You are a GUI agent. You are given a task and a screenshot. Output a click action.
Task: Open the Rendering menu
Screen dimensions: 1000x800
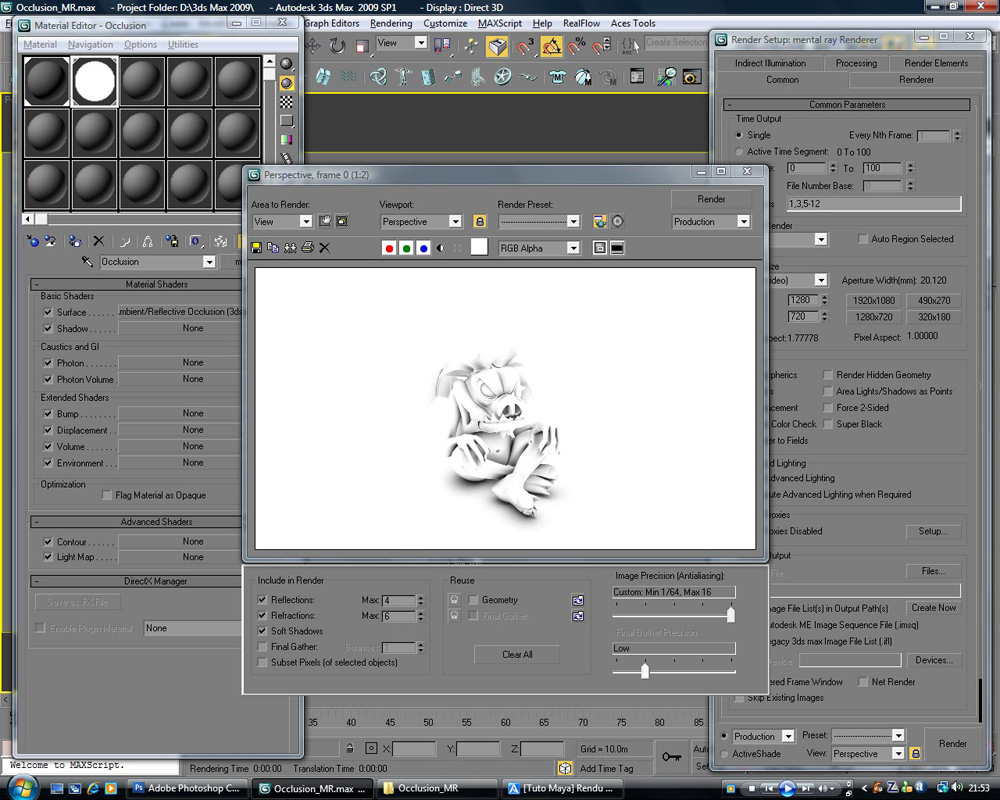tap(391, 23)
